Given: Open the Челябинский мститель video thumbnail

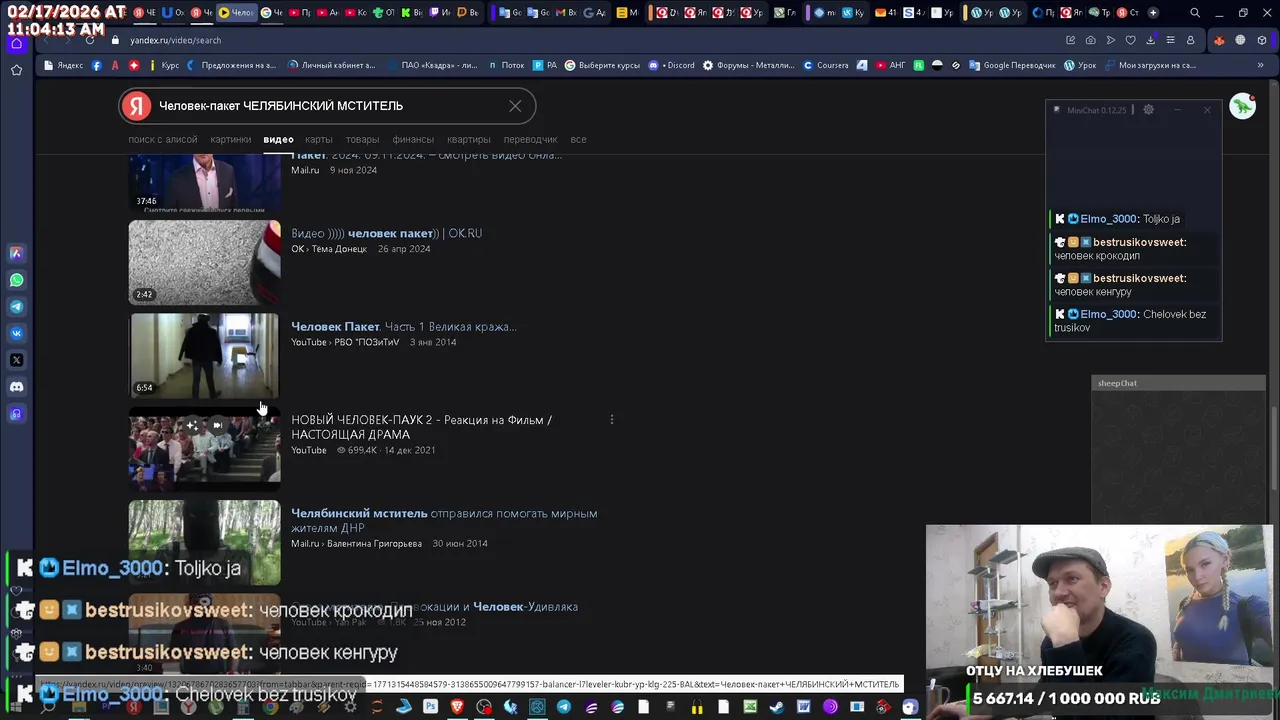Looking at the screenshot, I should coord(204,542).
